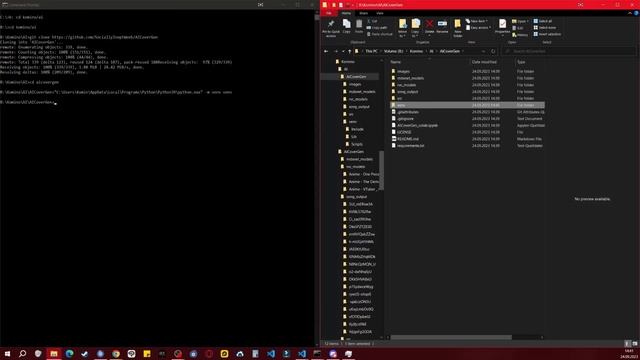The image size is (640, 360).
Task: Select the venv folder in file list
Action: (467, 105)
